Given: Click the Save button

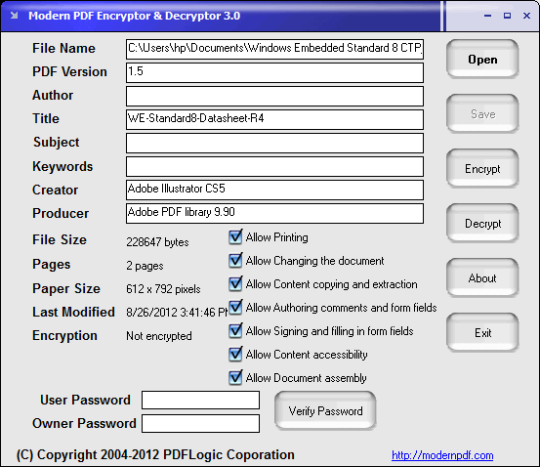Looking at the screenshot, I should pos(482,114).
